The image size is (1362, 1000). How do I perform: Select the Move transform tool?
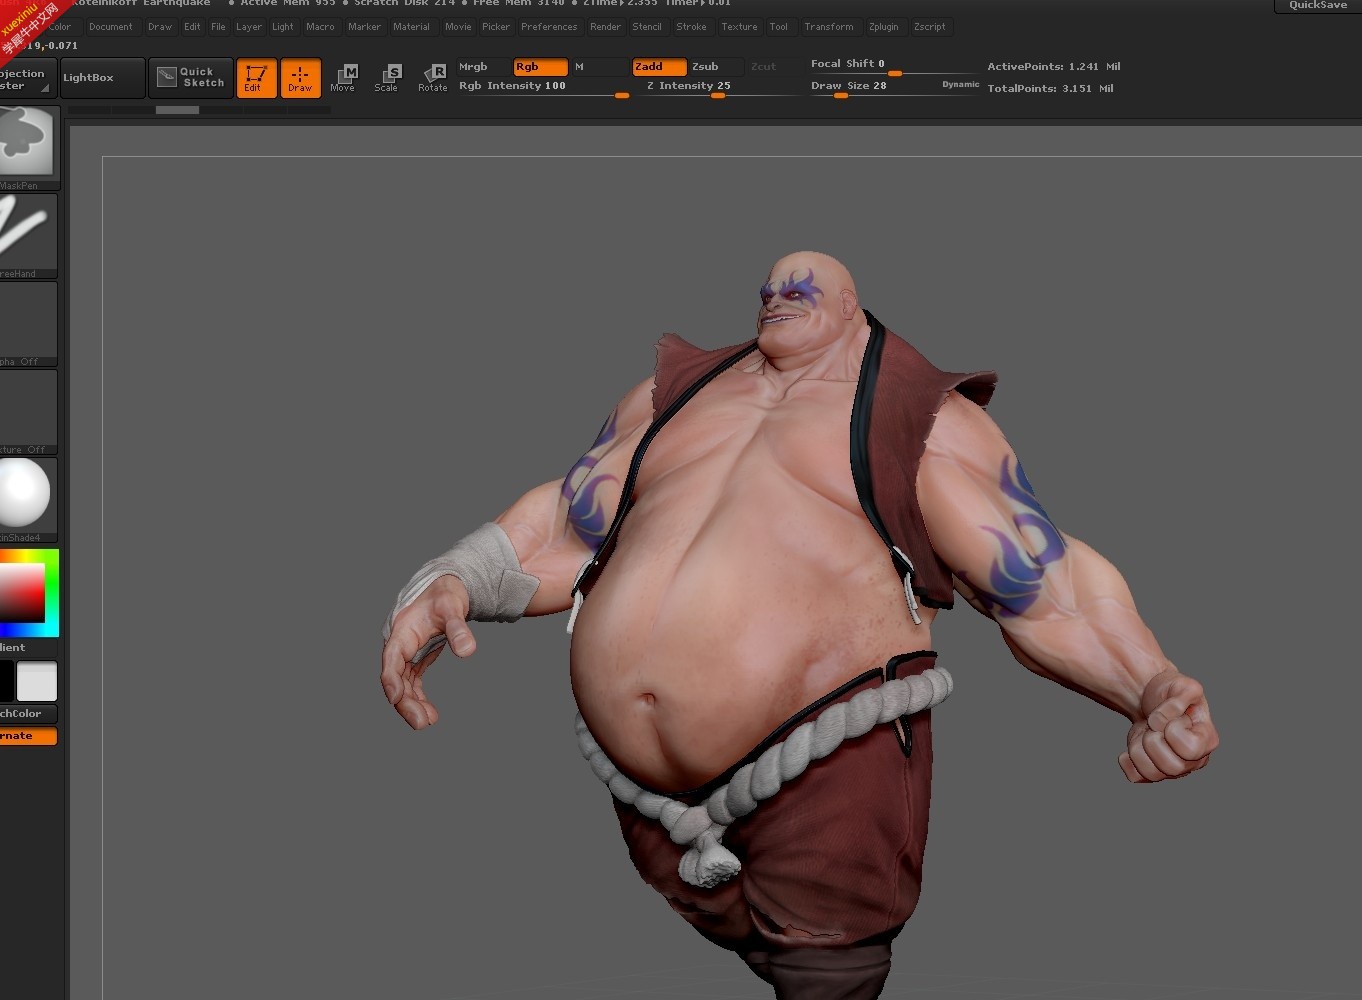point(343,78)
